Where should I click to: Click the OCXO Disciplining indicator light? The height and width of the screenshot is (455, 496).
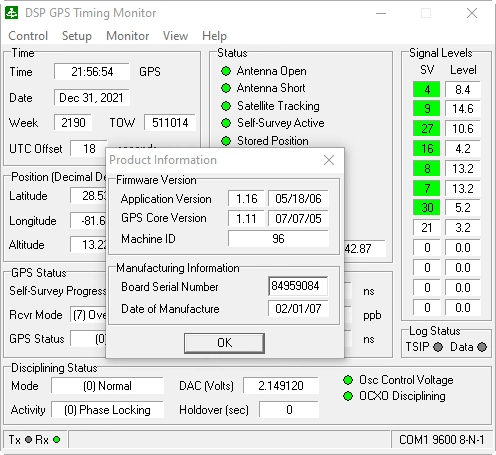[x=348, y=396]
